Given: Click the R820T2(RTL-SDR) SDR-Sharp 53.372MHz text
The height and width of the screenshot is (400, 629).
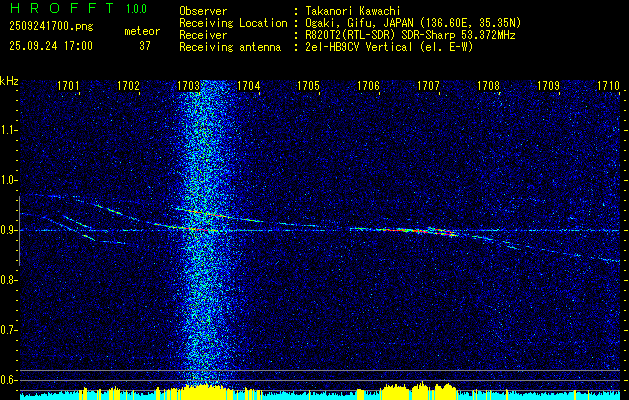Looking at the screenshot, I should 410,35.
